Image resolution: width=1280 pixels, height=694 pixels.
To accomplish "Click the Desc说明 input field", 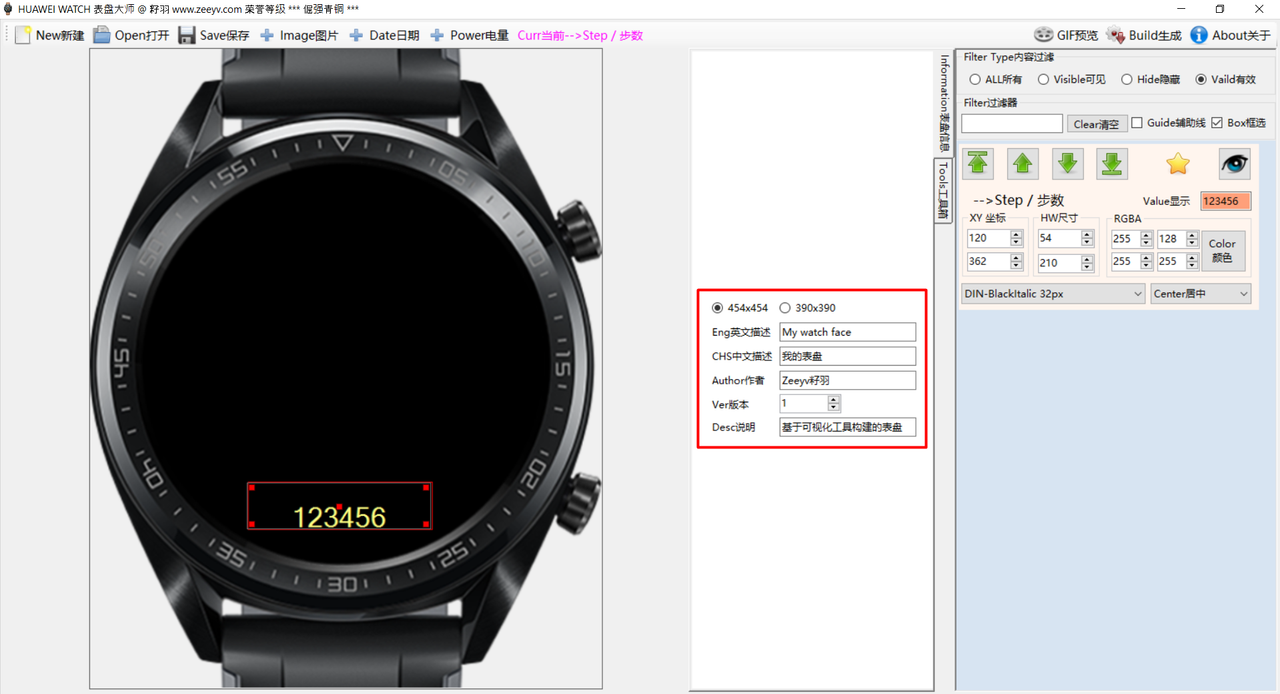I will click(848, 427).
